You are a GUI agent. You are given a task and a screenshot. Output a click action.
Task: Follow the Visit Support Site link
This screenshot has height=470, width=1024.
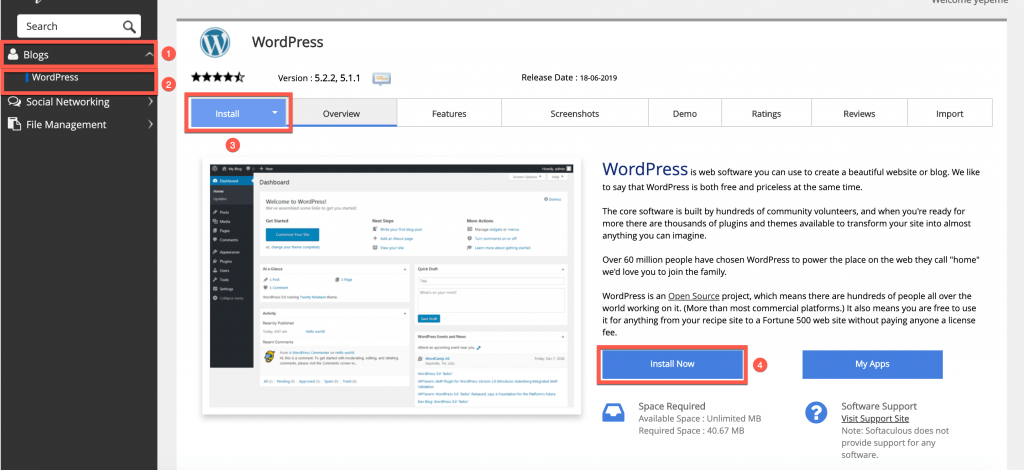(874, 418)
